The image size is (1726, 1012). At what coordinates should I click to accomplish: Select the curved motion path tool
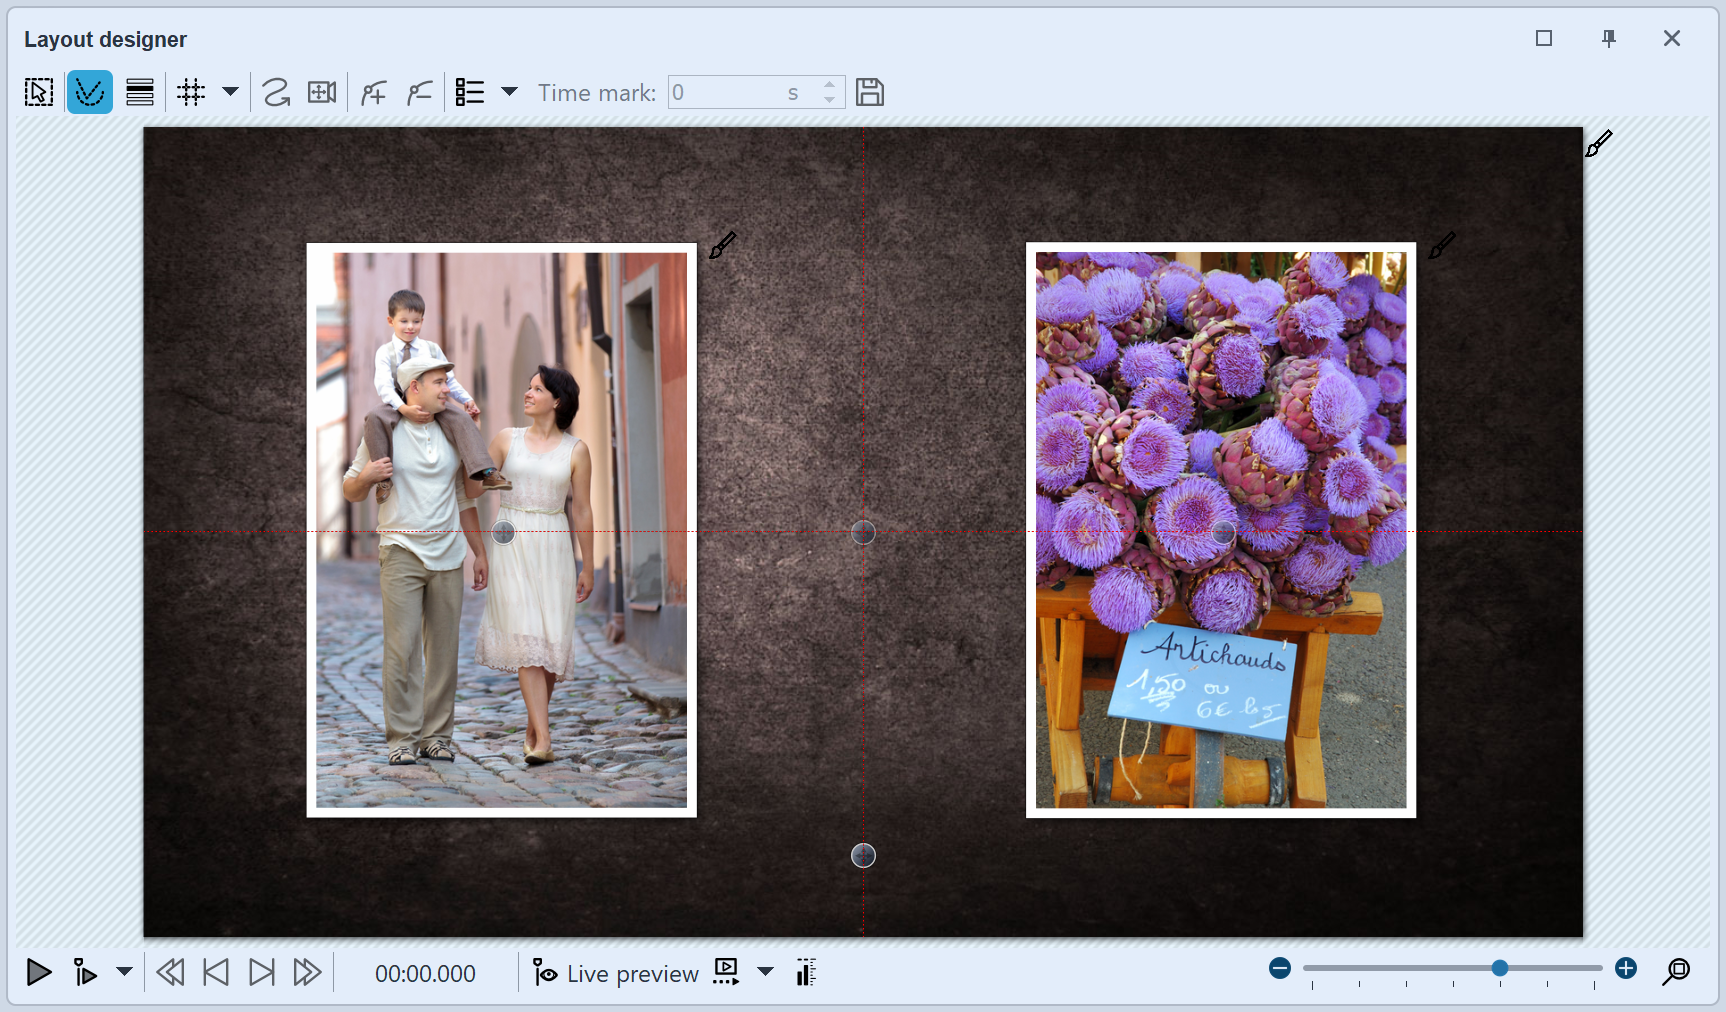click(275, 92)
